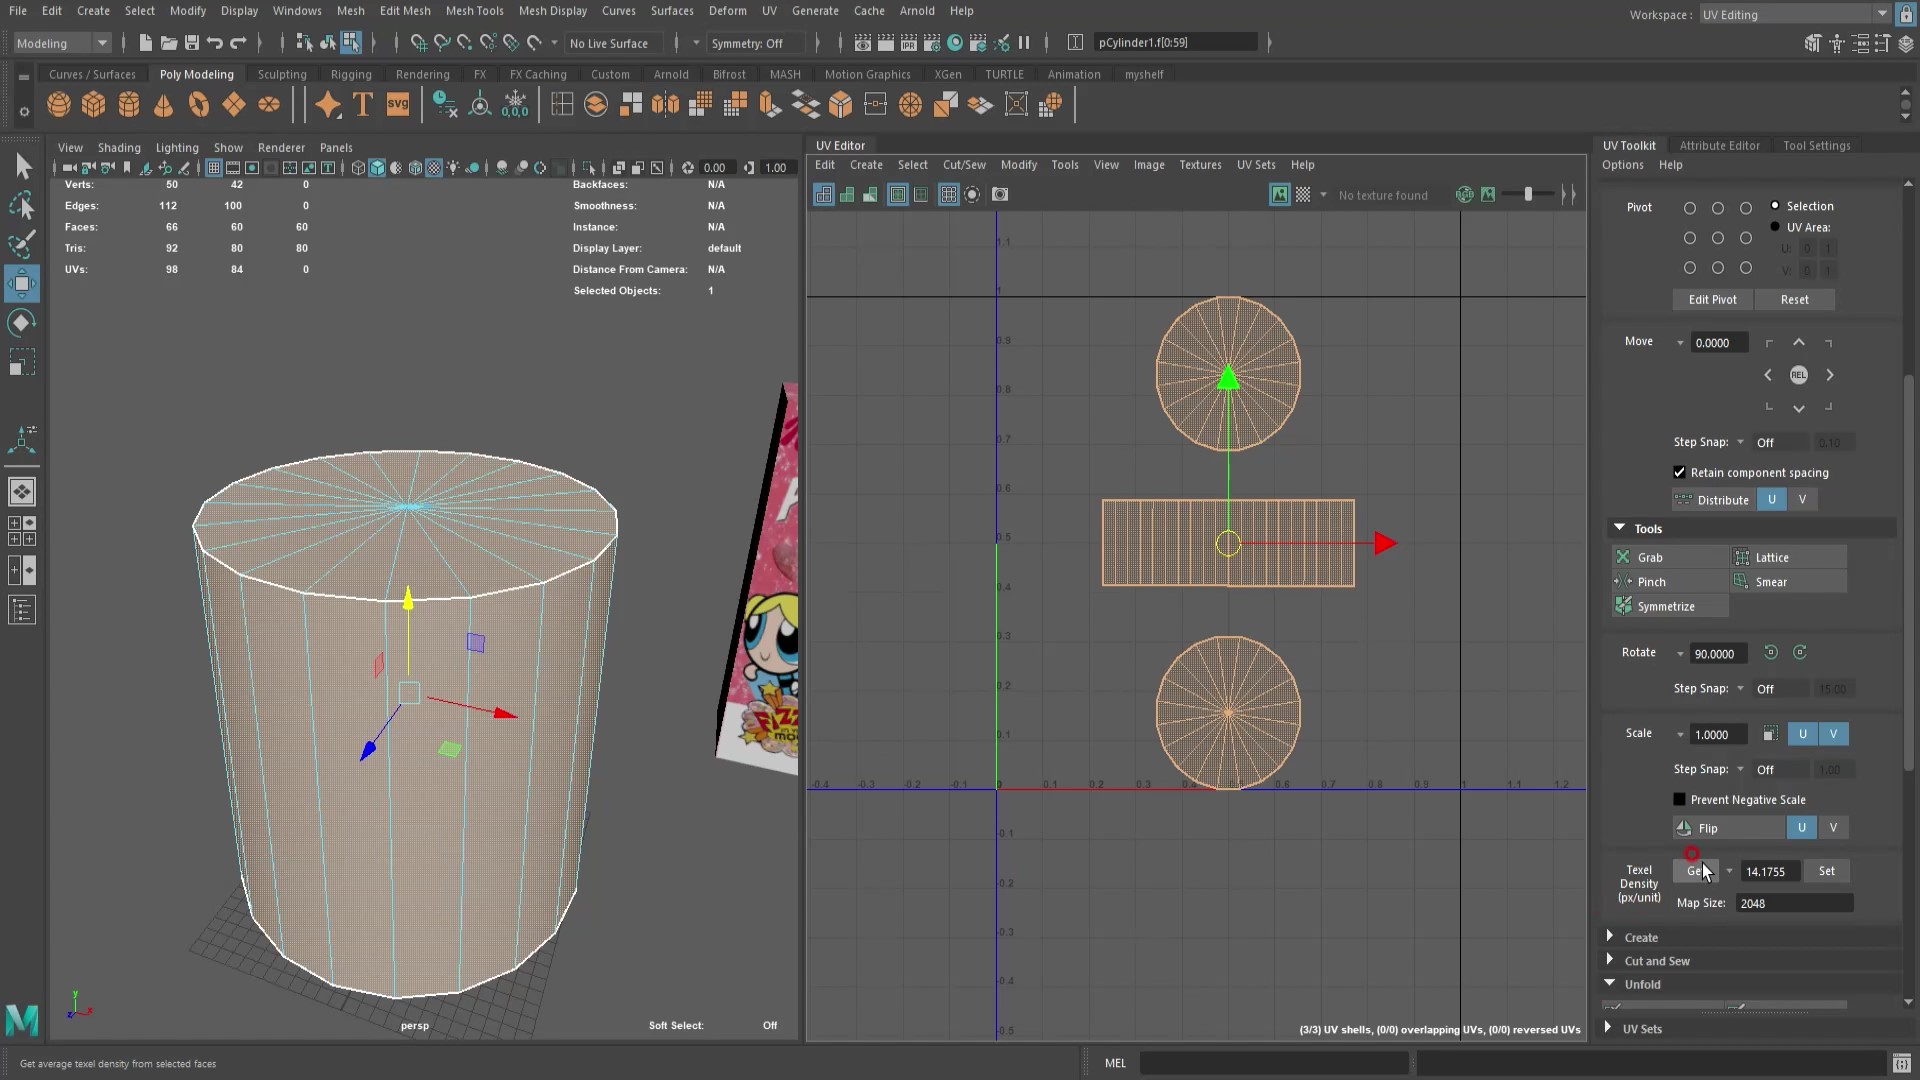Open the Cut/Sew menu in UV Editor
This screenshot has height=1080, width=1920.
pos(964,165)
